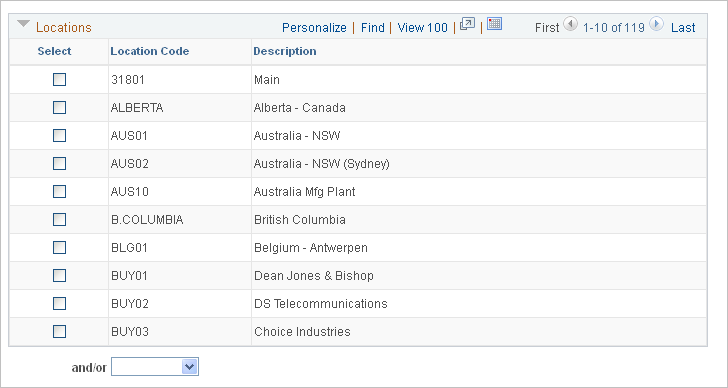
Task: Tick the BUY03 checkbox
Action: click(59, 332)
